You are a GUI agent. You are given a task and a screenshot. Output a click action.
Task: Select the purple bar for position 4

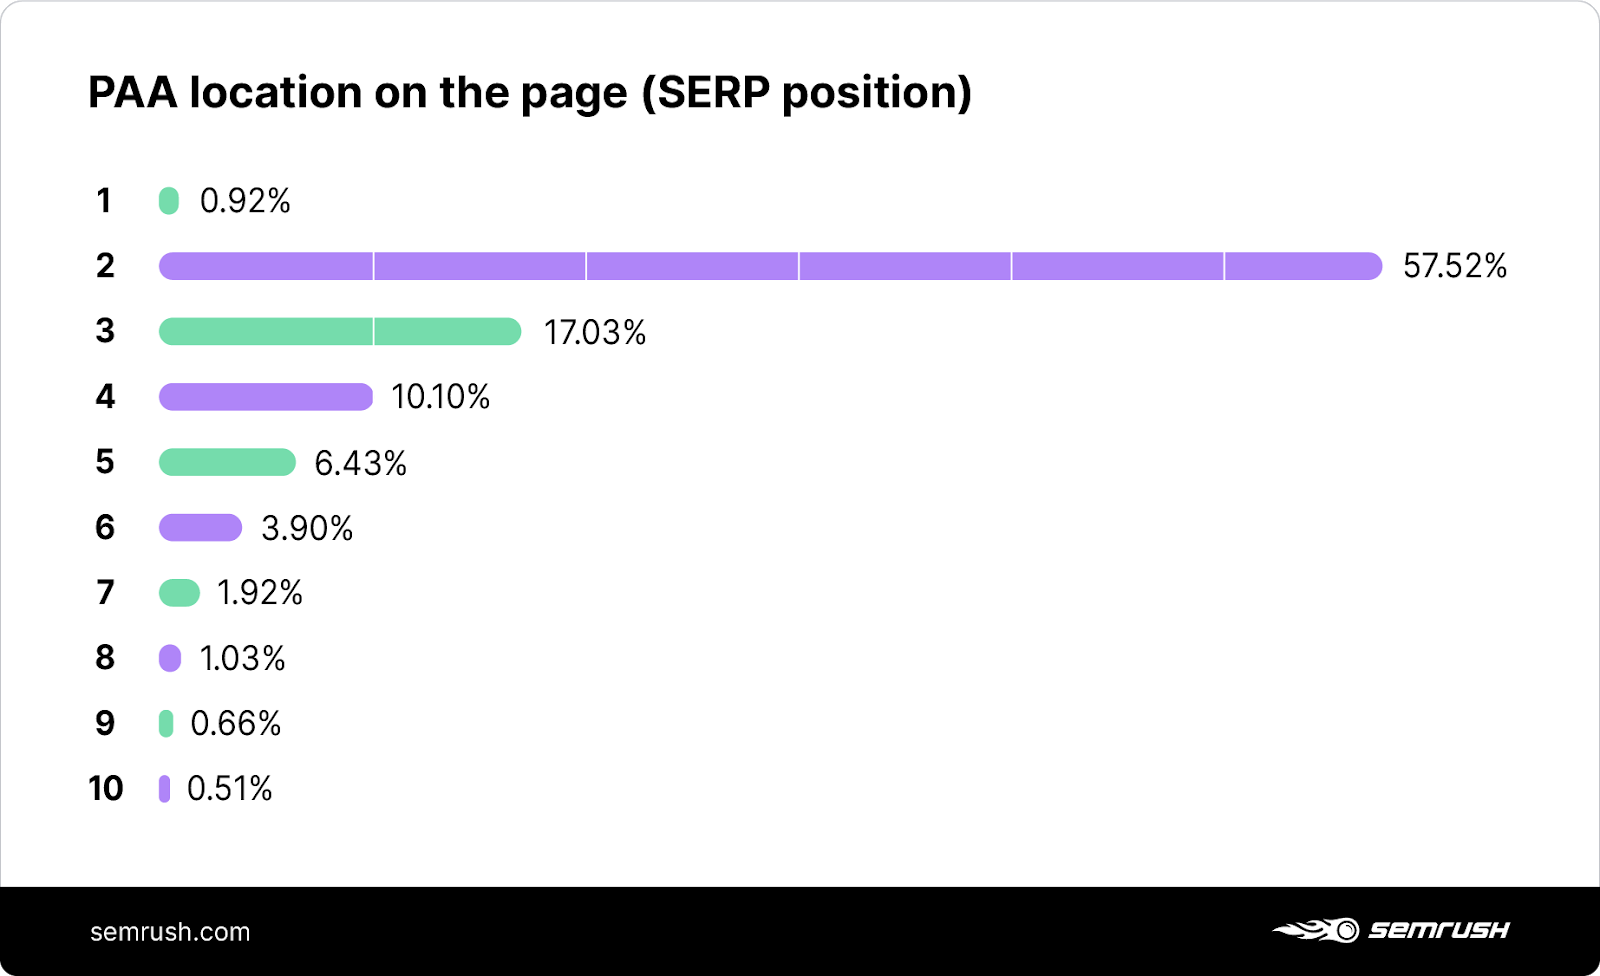(x=266, y=397)
